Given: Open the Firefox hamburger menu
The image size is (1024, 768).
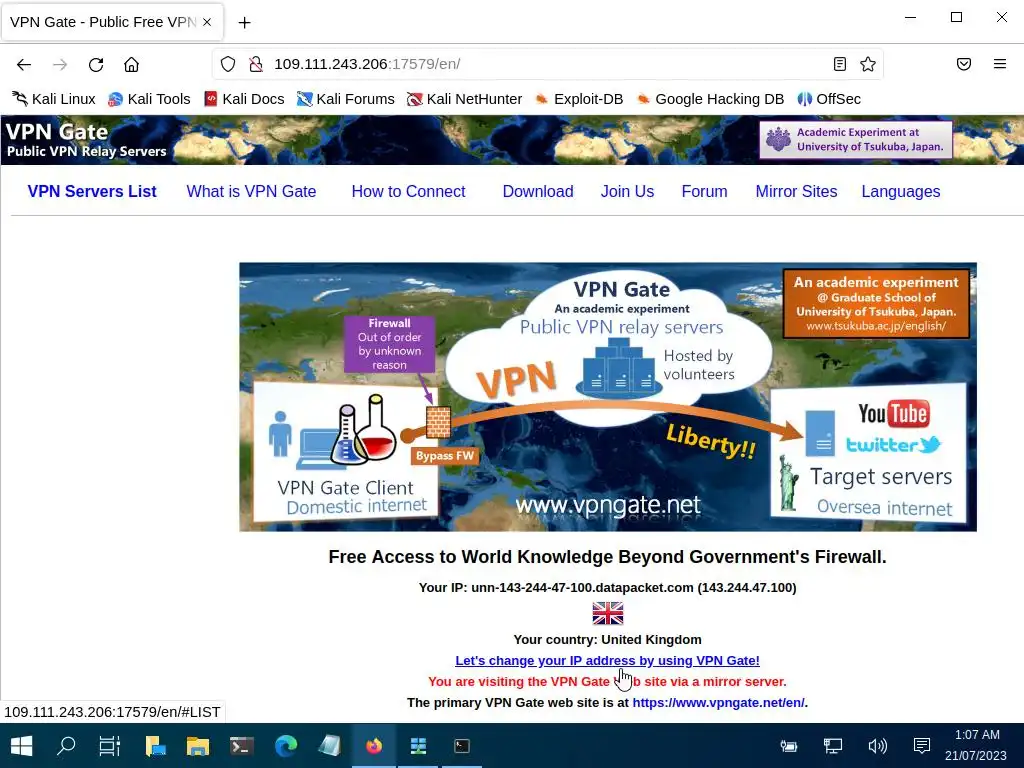Looking at the screenshot, I should pos(1000,64).
